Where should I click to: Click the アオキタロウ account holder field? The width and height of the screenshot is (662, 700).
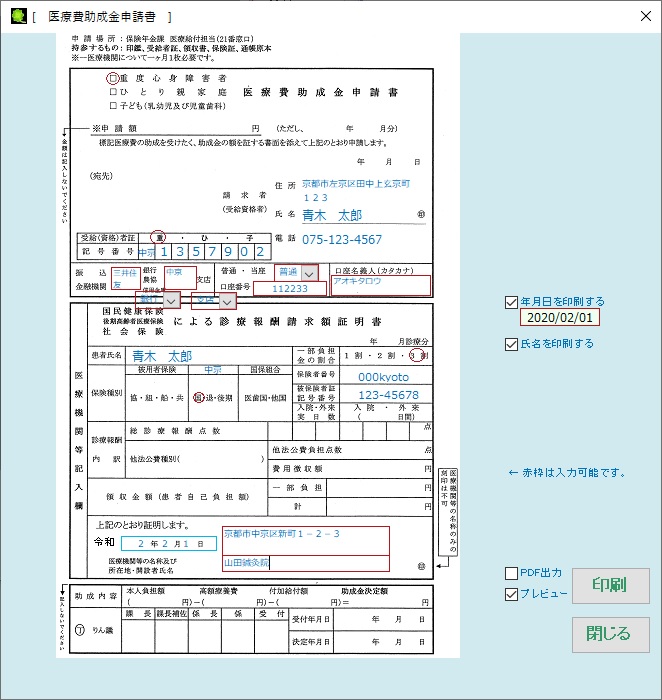point(381,286)
